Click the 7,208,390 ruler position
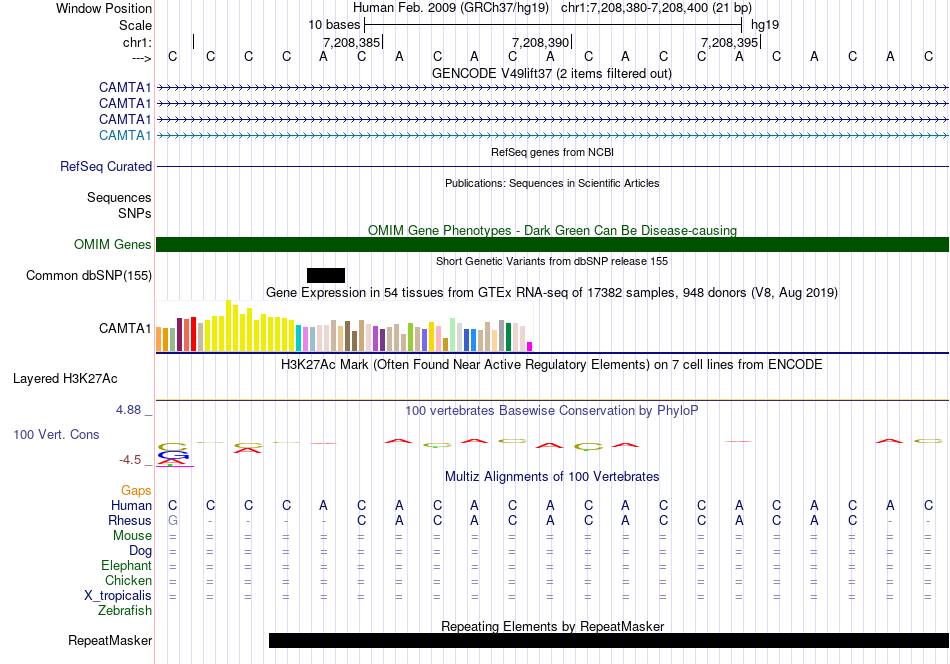950x664 pixels. 540,42
